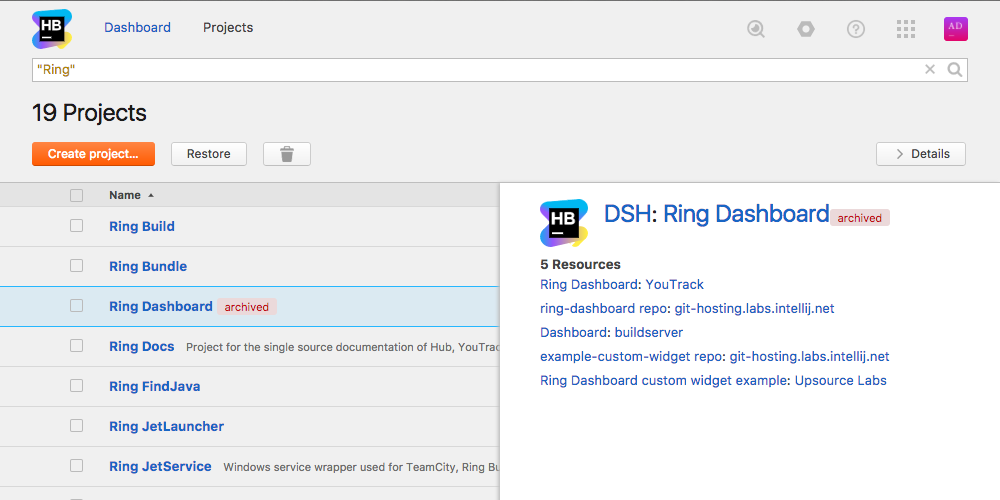Click the Create project button
The image size is (1000, 500).
point(93,154)
